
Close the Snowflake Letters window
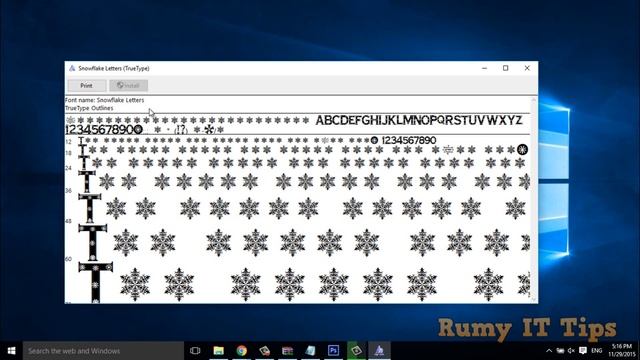point(527,68)
